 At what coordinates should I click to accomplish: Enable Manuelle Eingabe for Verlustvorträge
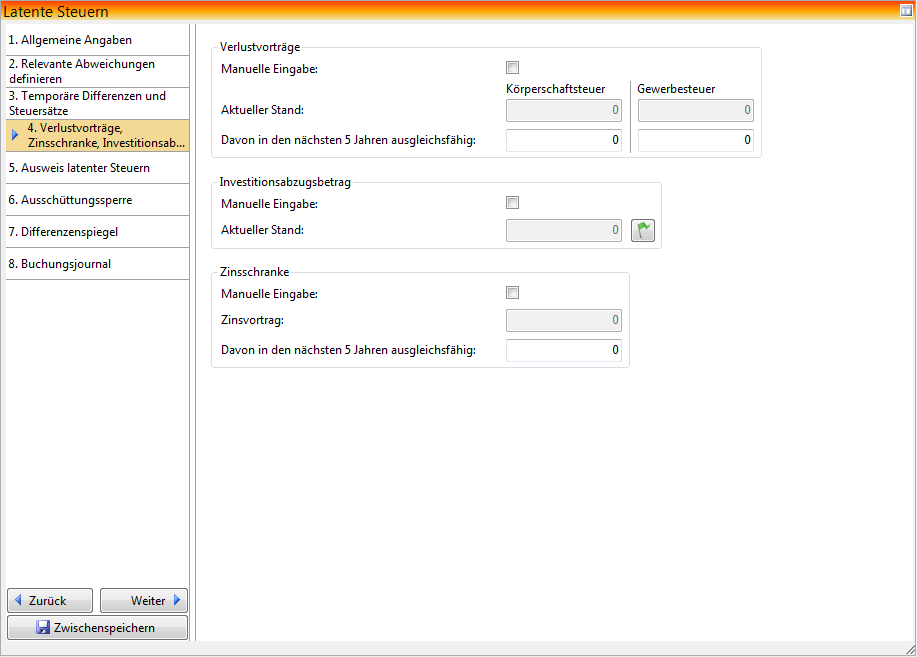pos(513,68)
